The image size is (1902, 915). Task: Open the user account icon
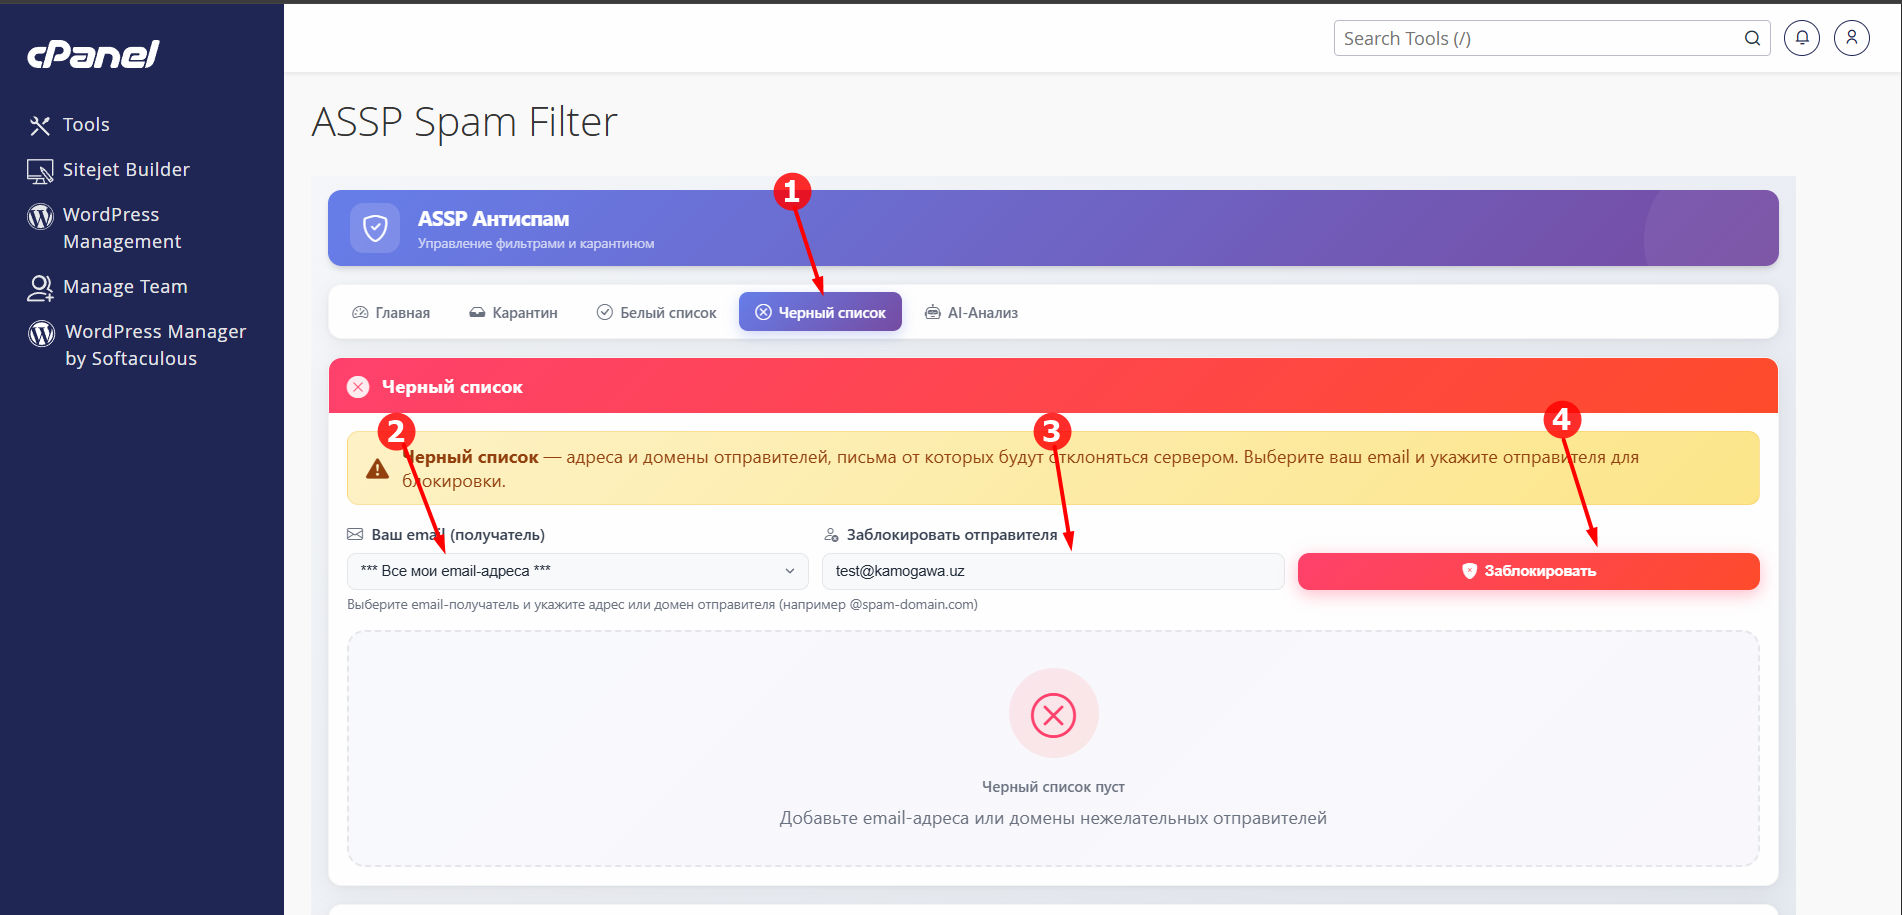[x=1852, y=38]
